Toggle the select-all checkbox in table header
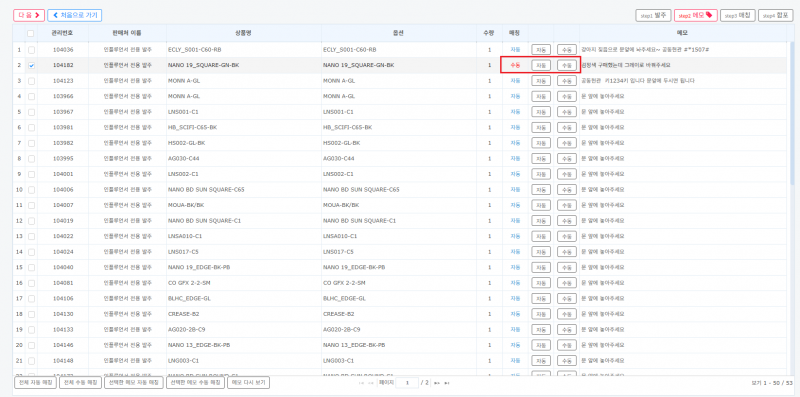 tap(31, 33)
